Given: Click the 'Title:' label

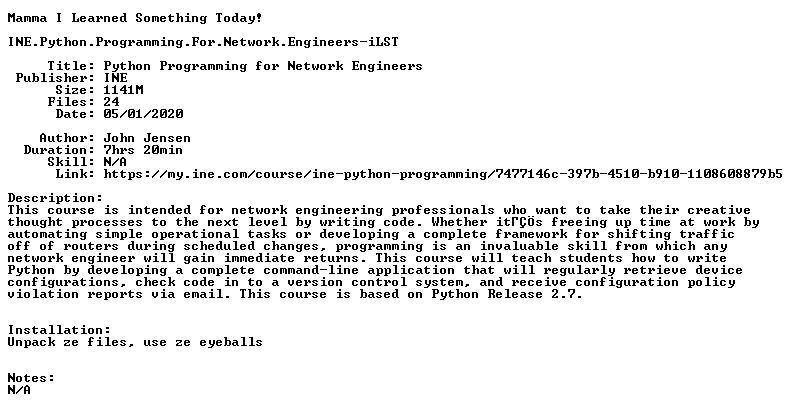Looking at the screenshot, I should (71, 66).
